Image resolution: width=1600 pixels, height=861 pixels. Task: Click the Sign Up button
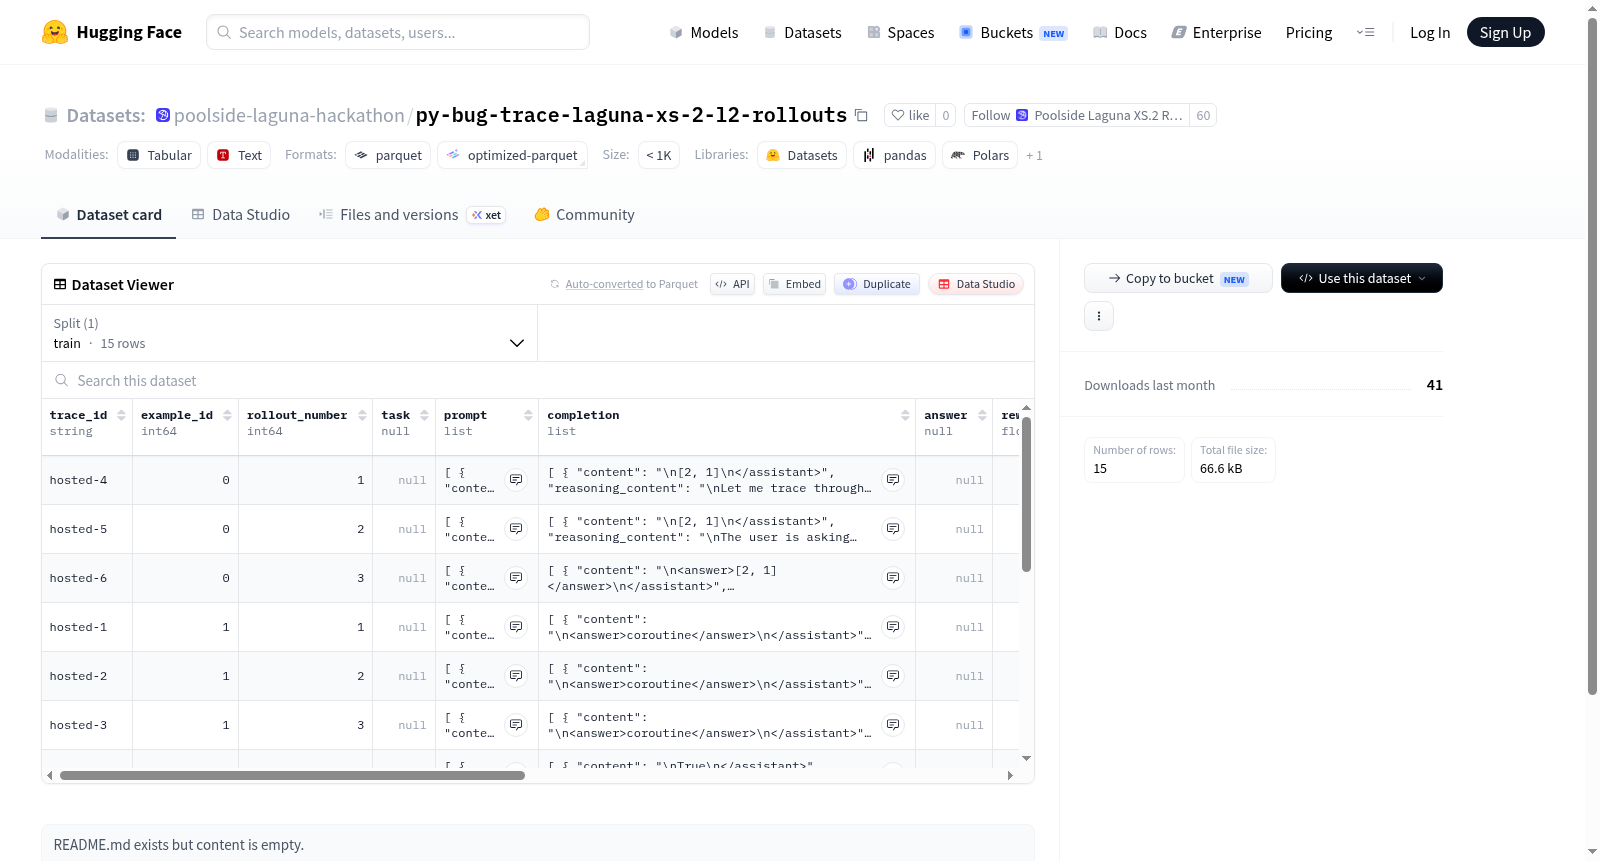tap(1505, 32)
